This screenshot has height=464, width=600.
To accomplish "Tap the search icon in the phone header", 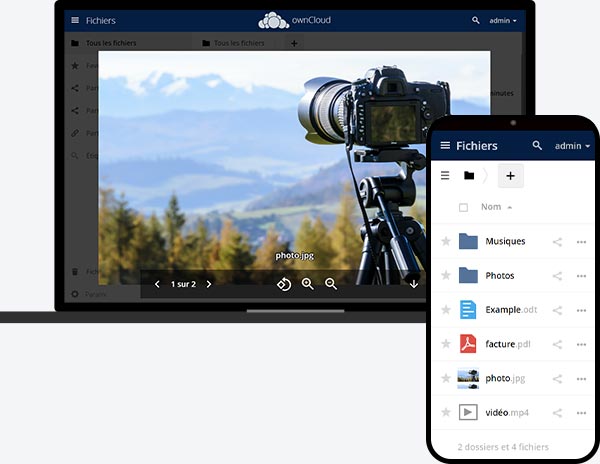I will click(537, 145).
